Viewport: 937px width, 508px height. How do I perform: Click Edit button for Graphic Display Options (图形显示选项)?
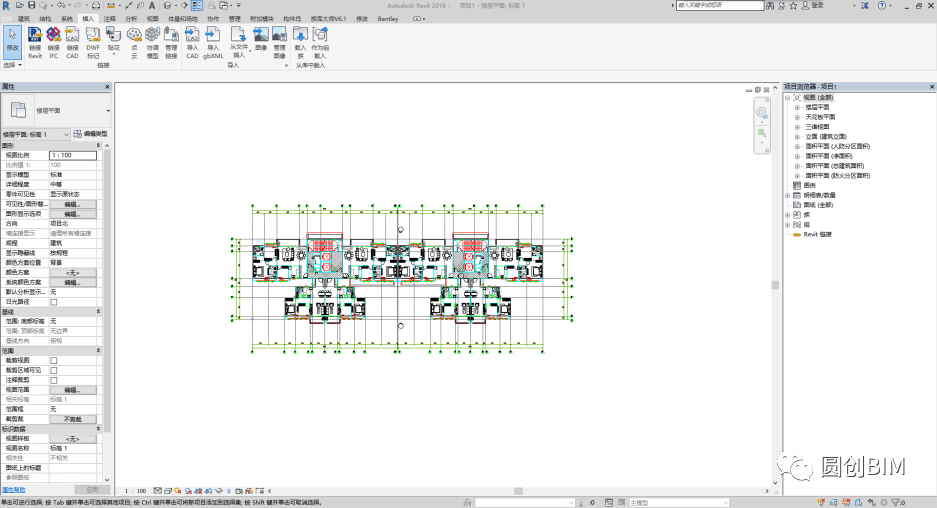click(72, 214)
